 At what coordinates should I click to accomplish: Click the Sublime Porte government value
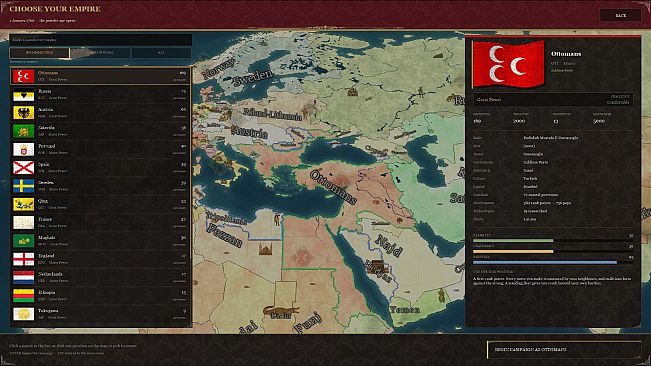tap(536, 162)
